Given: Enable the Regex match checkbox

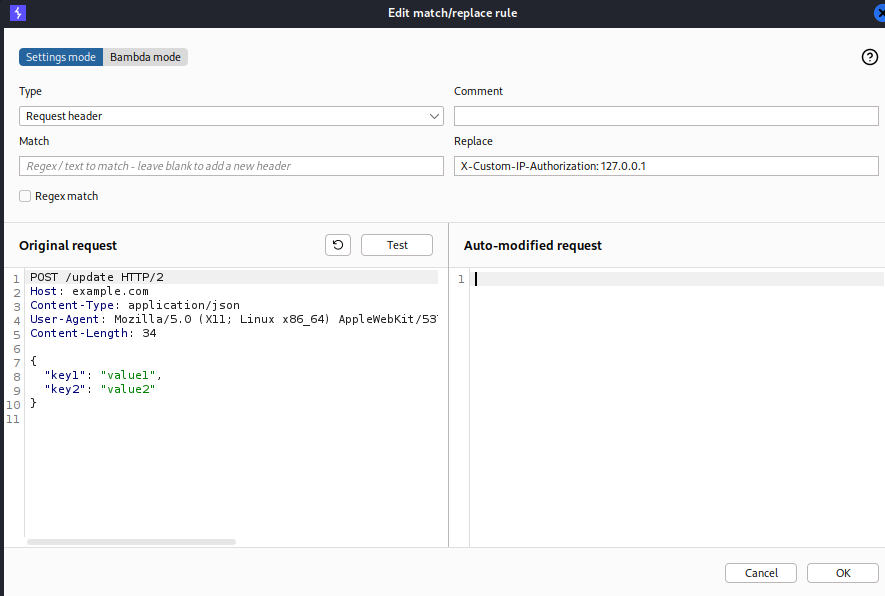Looking at the screenshot, I should tap(25, 196).
